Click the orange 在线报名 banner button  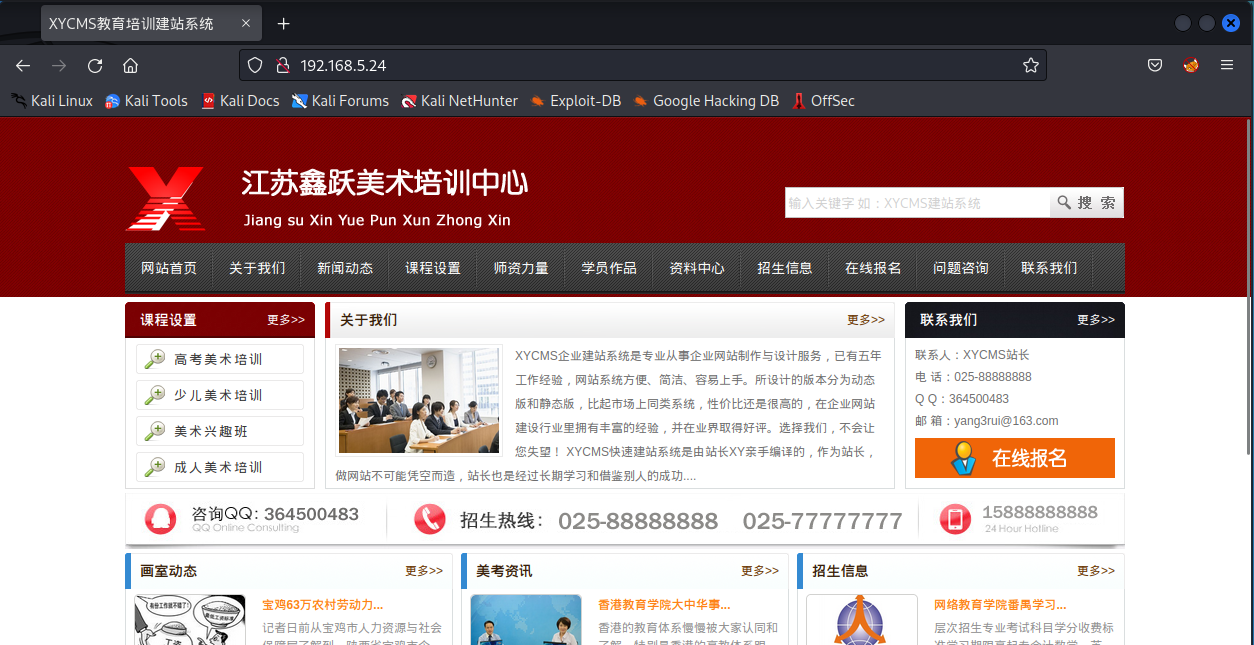tap(1015, 458)
